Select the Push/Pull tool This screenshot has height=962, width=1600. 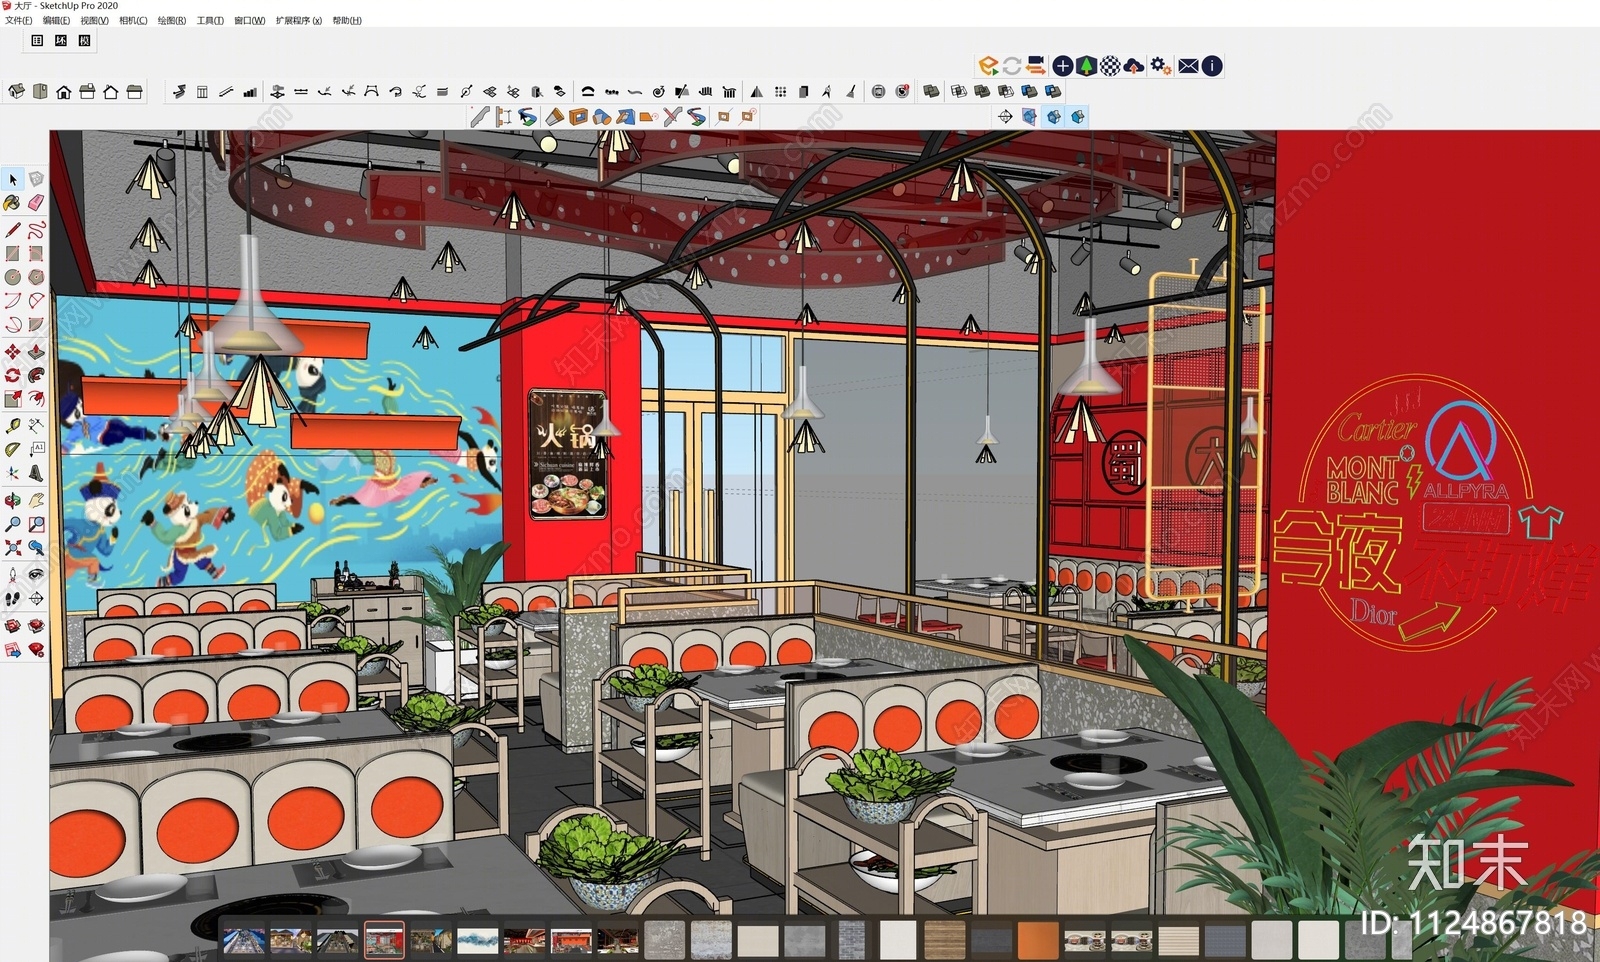click(x=36, y=352)
